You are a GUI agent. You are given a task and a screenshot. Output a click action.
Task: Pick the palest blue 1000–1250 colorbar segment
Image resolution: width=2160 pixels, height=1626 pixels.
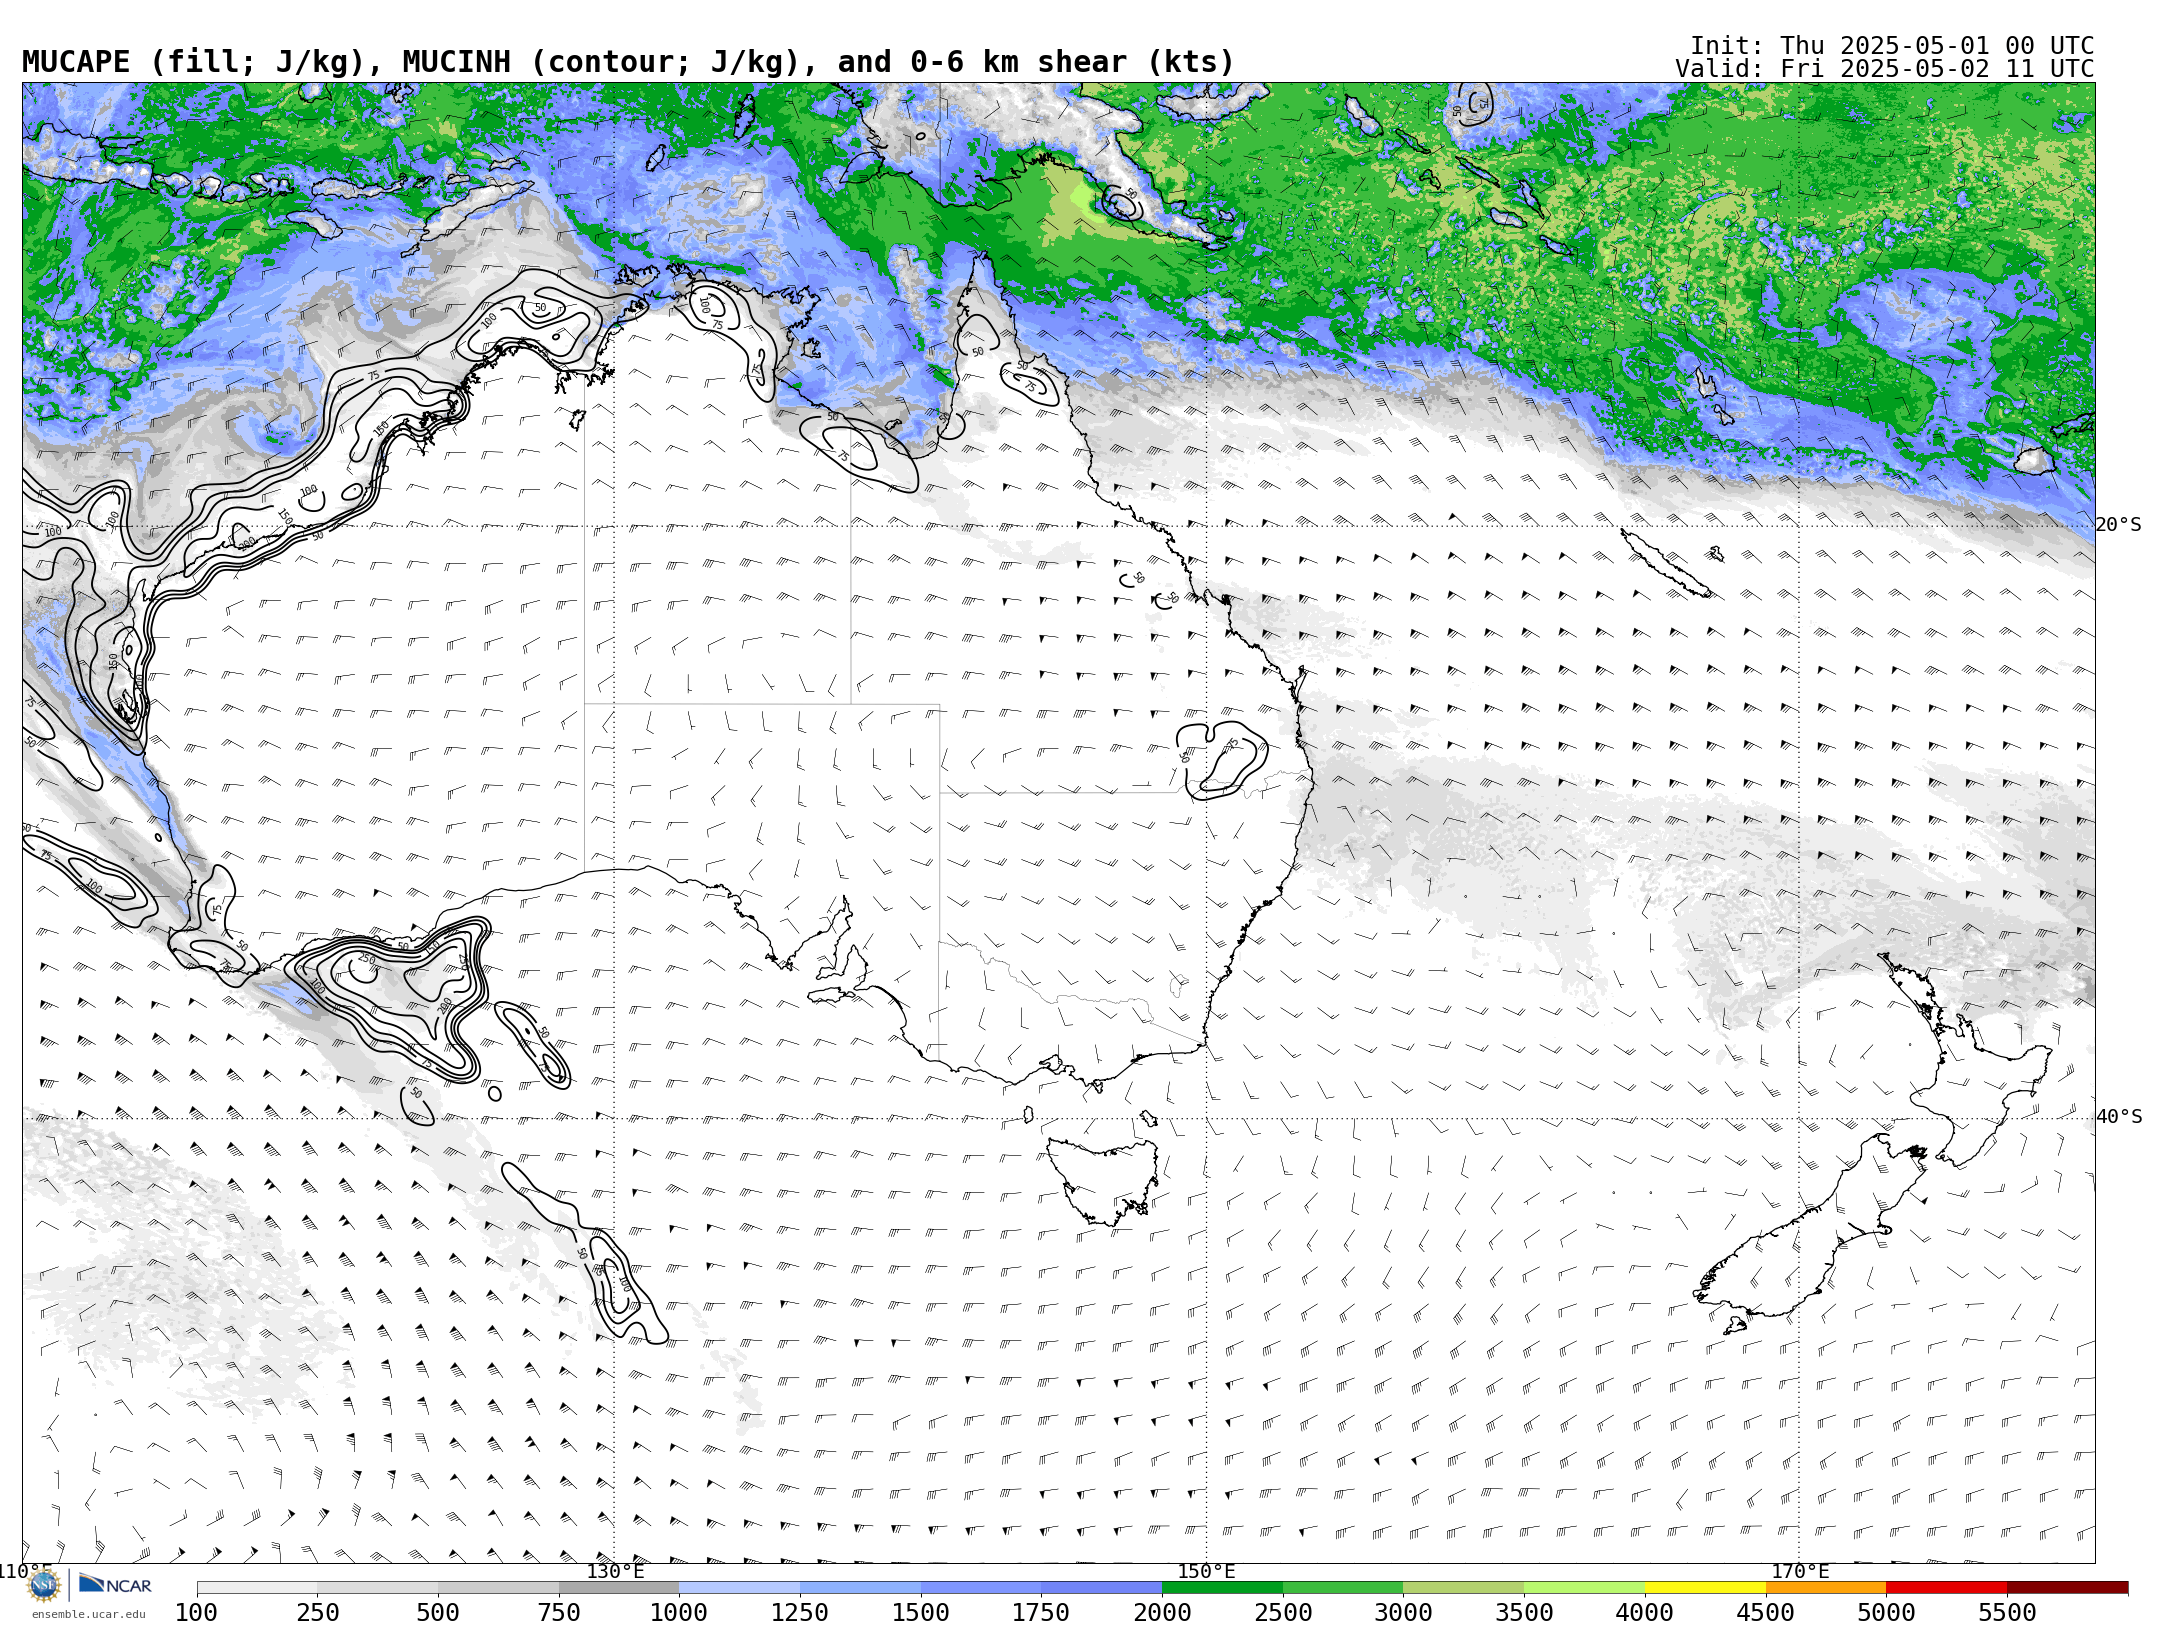pyautogui.click(x=739, y=1588)
